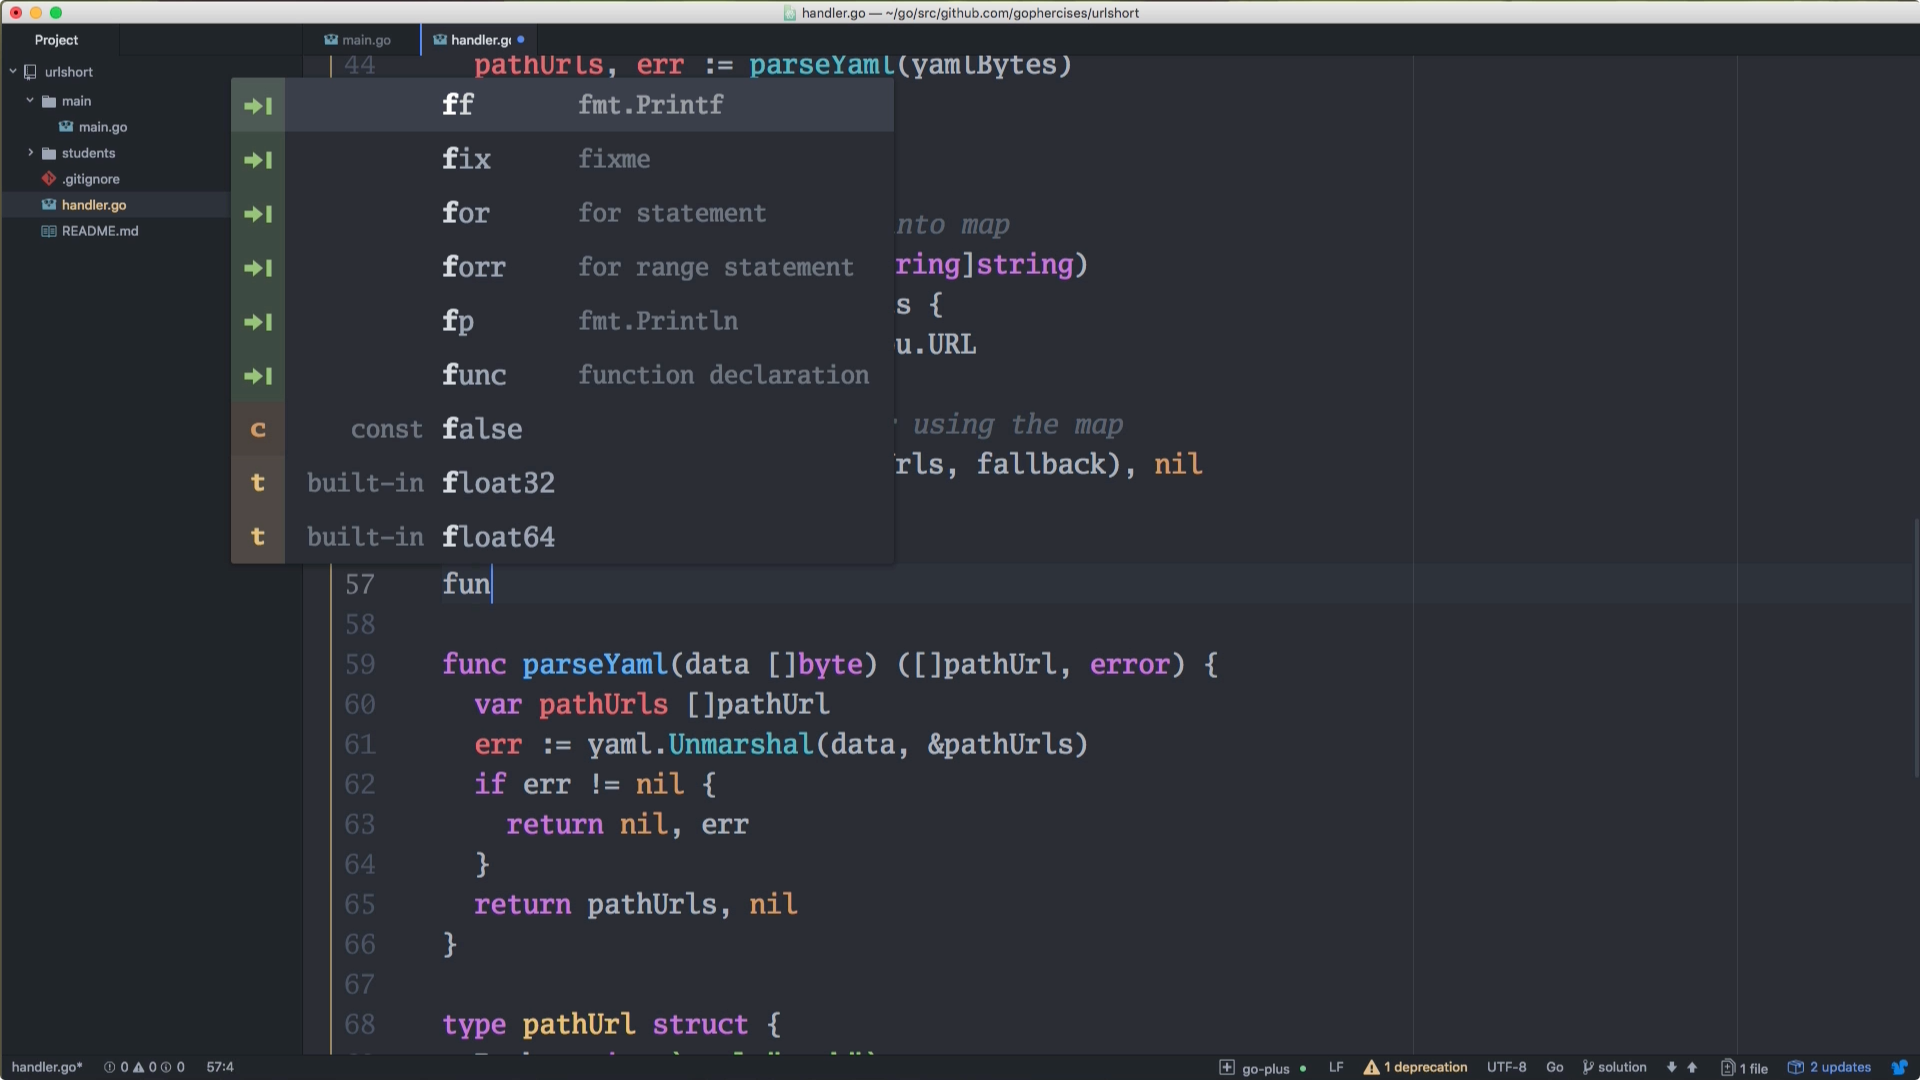
Task: Select the fmt.Printf autocomplete suggestion
Action: pyautogui.click(x=650, y=105)
